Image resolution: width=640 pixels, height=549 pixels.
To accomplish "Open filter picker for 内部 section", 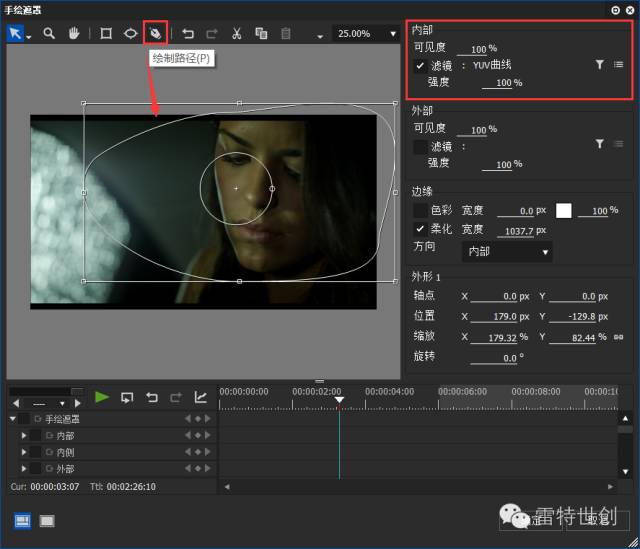I will [599, 64].
